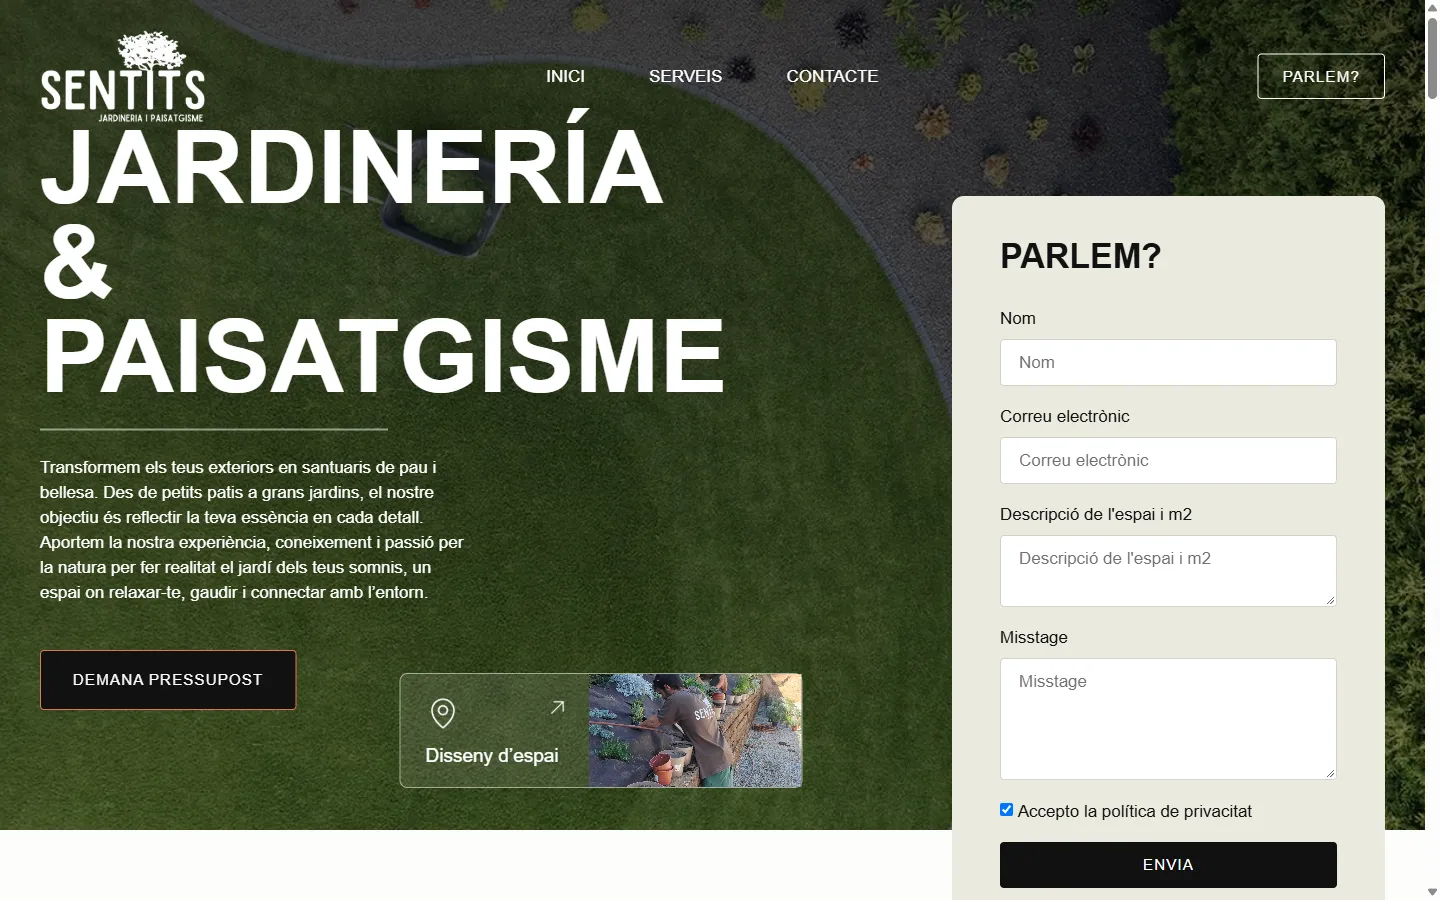Click the 'PARLEM?' form heading
The height and width of the screenshot is (900, 1440).
click(1081, 256)
